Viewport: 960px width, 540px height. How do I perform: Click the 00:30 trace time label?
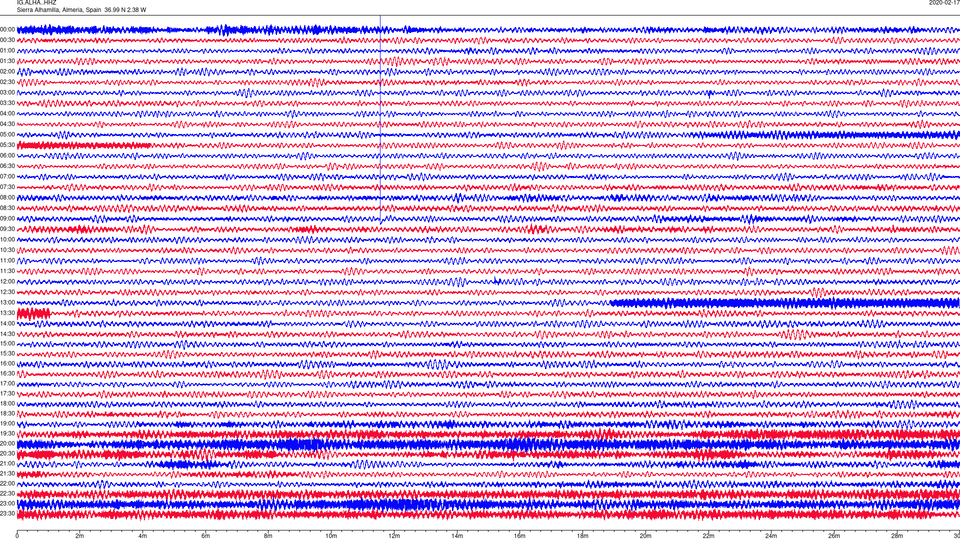click(x=7, y=40)
